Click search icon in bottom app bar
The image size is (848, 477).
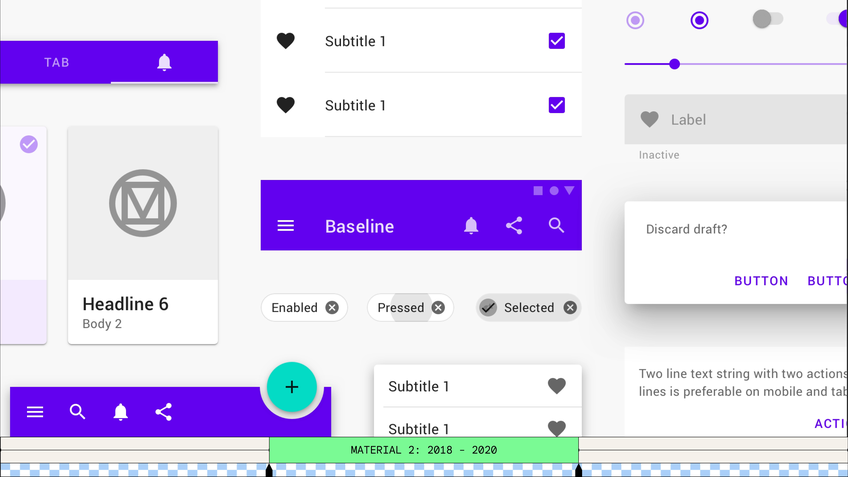[x=77, y=412]
